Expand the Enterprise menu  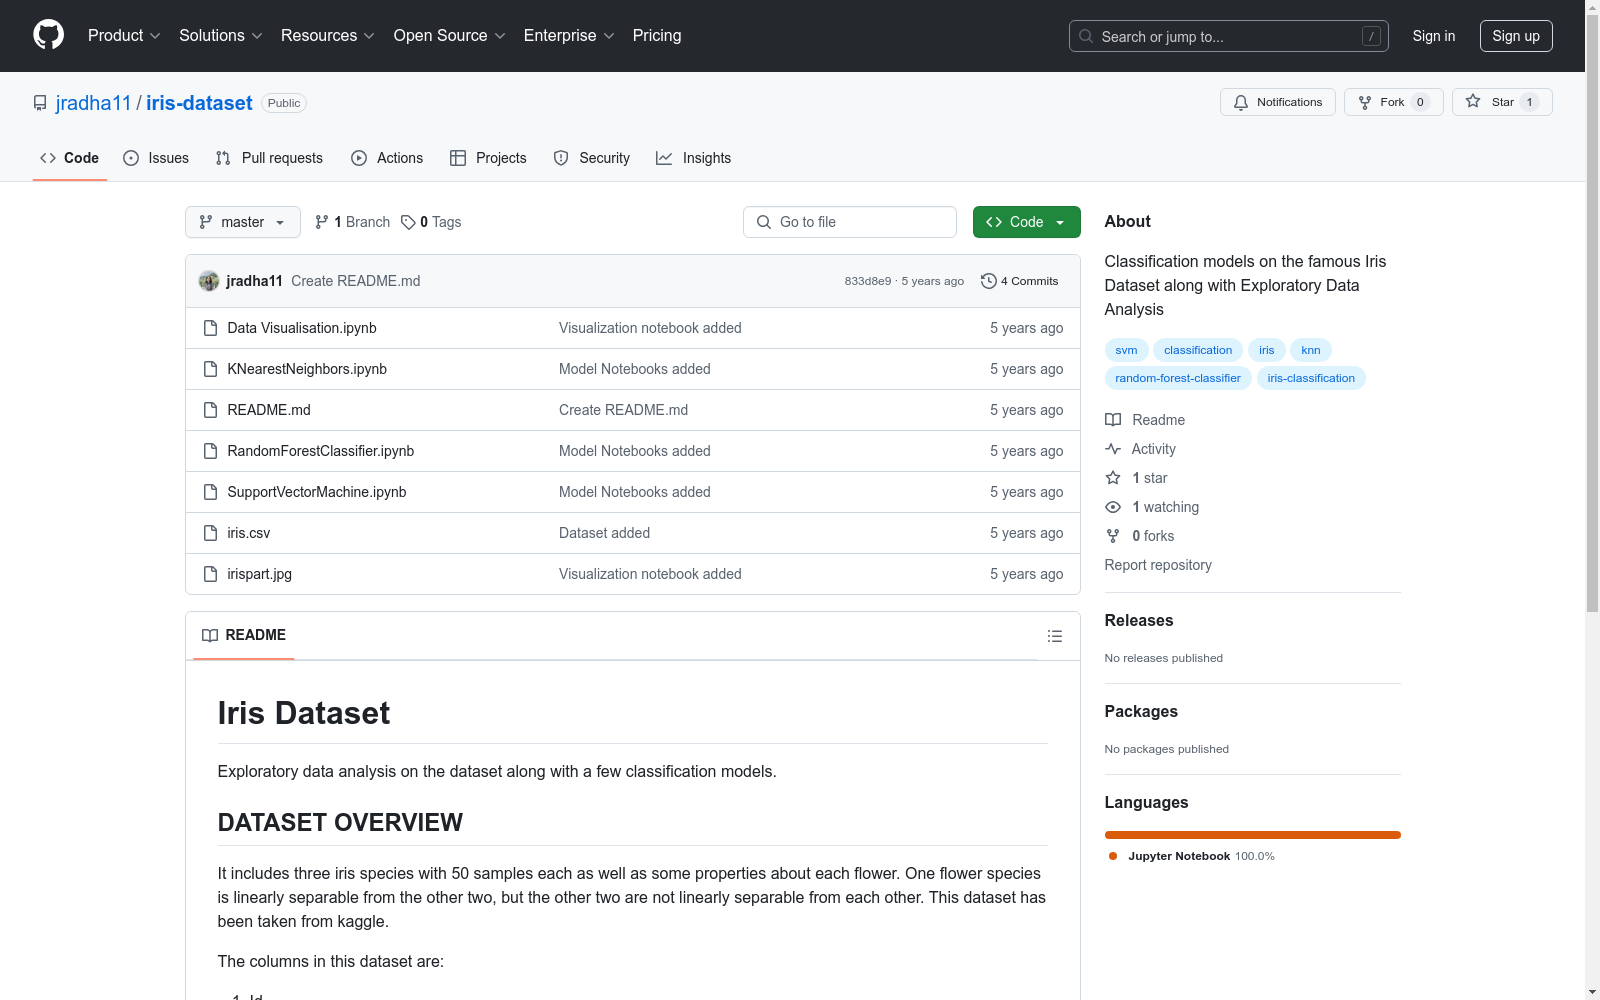point(569,35)
